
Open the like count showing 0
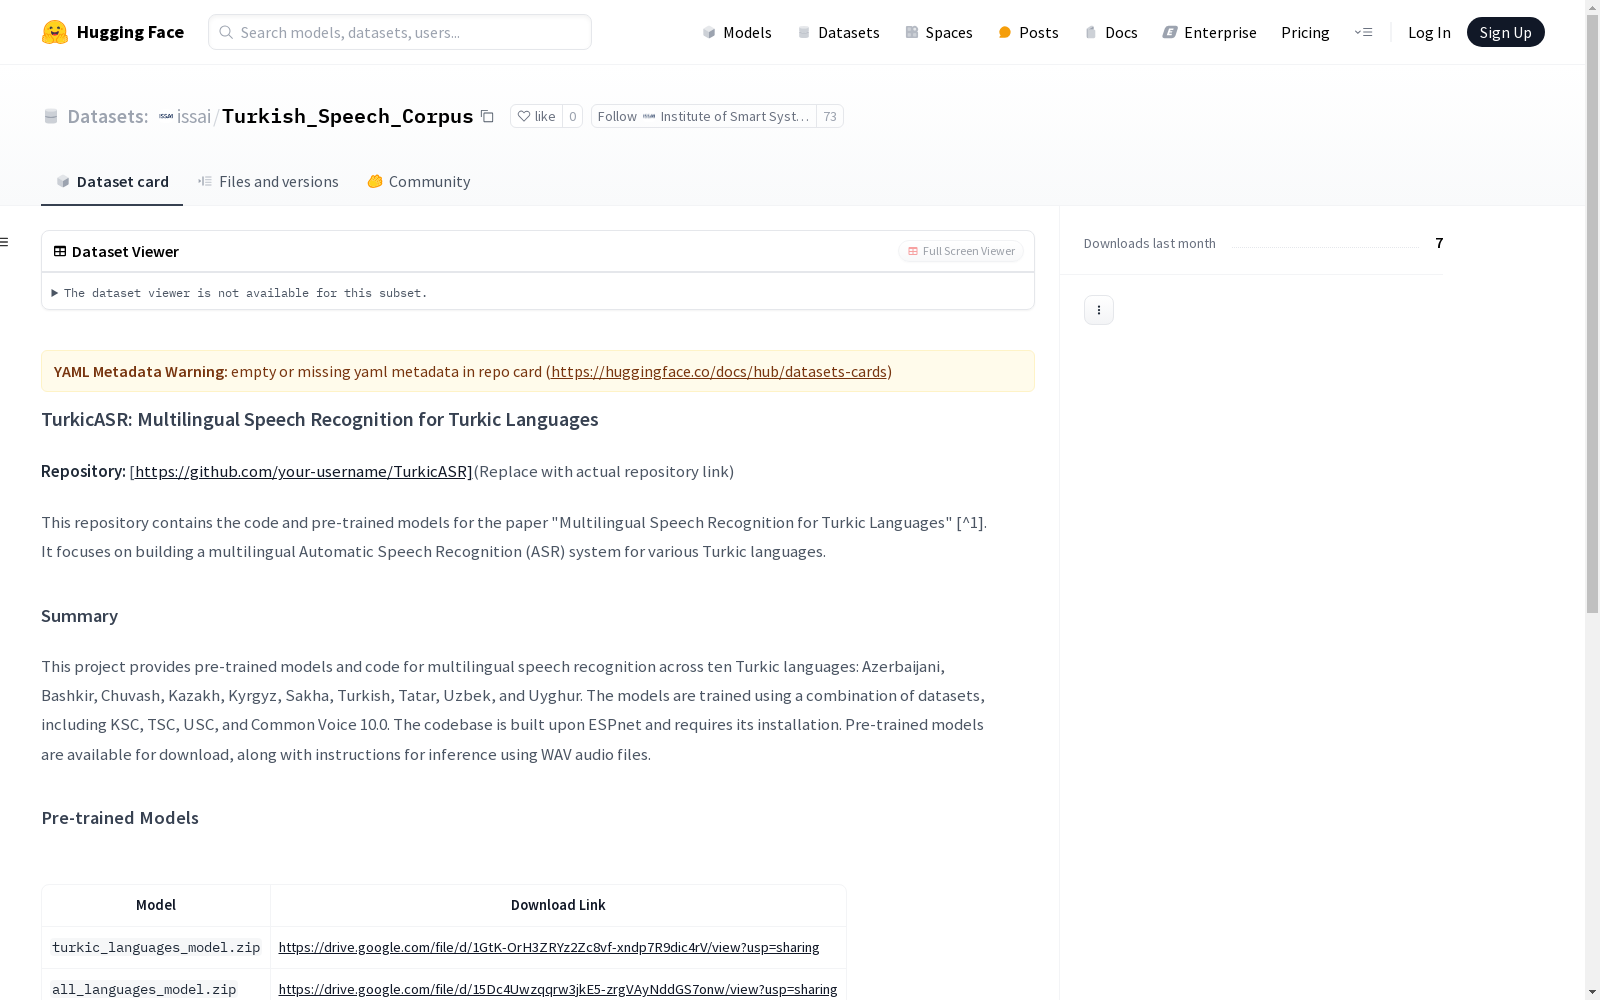coord(572,116)
